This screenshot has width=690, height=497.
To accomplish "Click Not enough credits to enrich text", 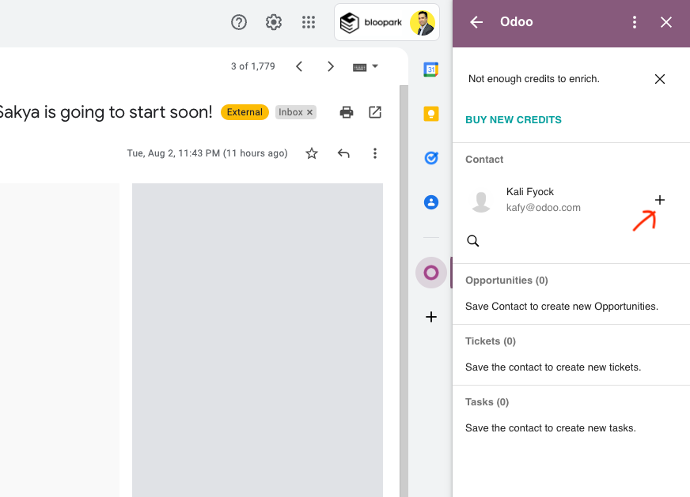I will tap(534, 79).
